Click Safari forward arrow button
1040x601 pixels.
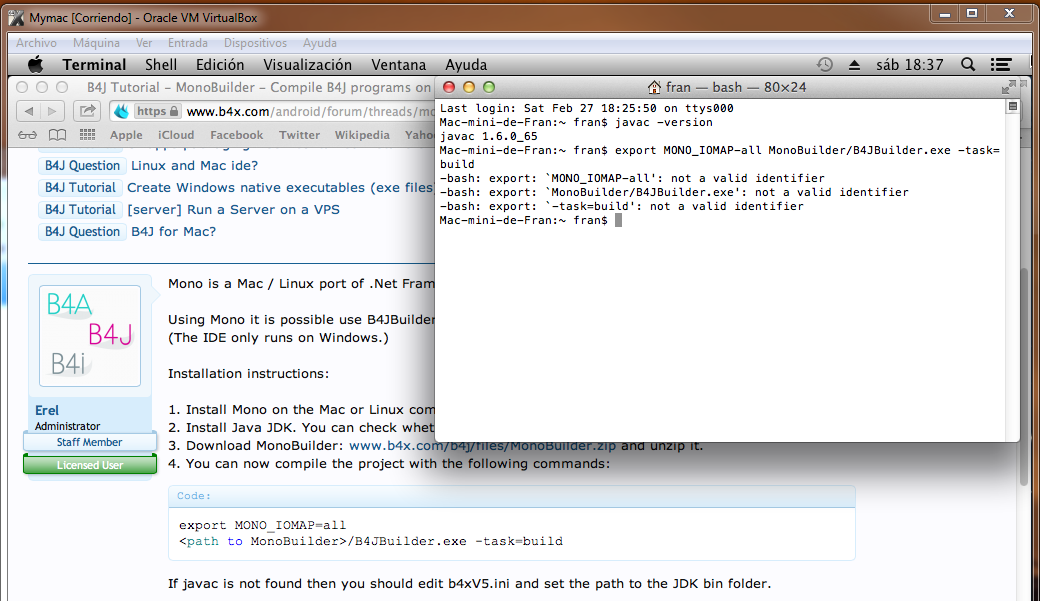(x=52, y=111)
